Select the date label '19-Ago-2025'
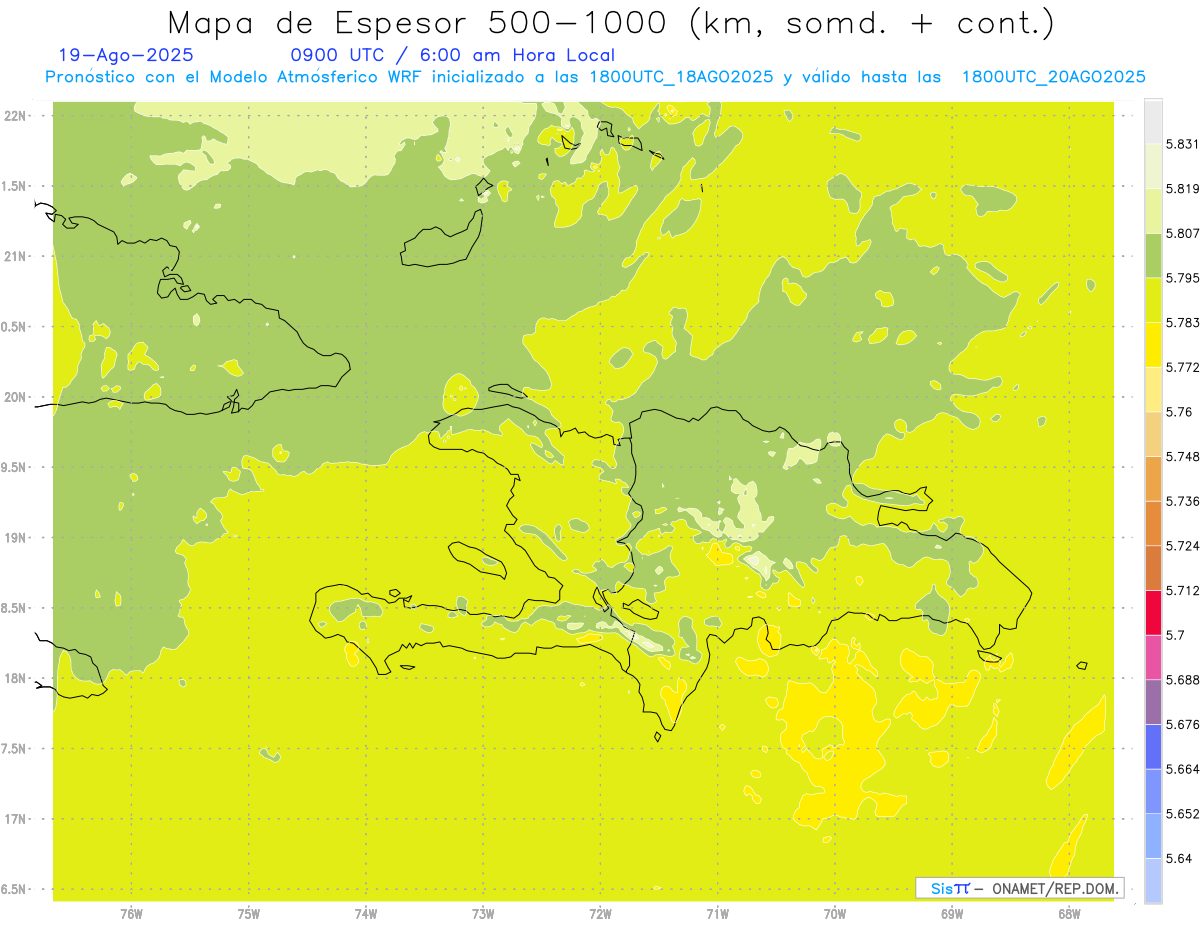Viewport: 1200px width, 927px height. click(126, 56)
